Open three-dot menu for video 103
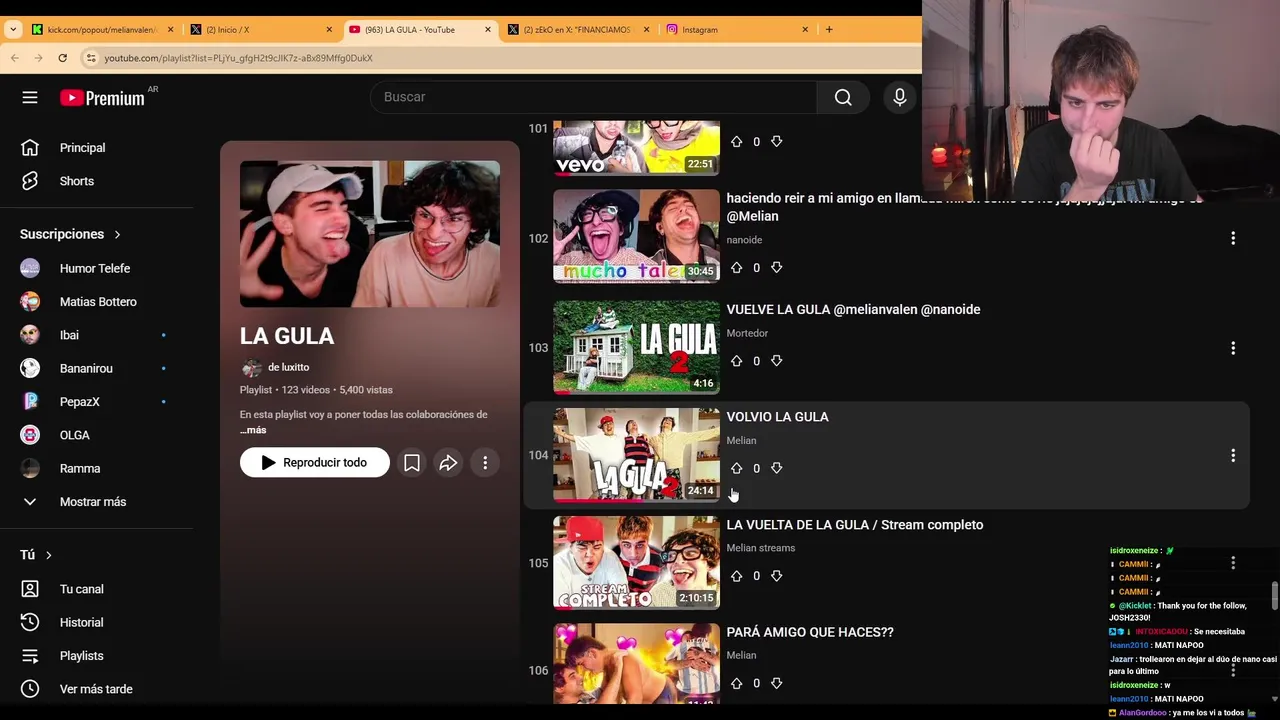Screen dimensions: 1280x720 [x=1233, y=348]
